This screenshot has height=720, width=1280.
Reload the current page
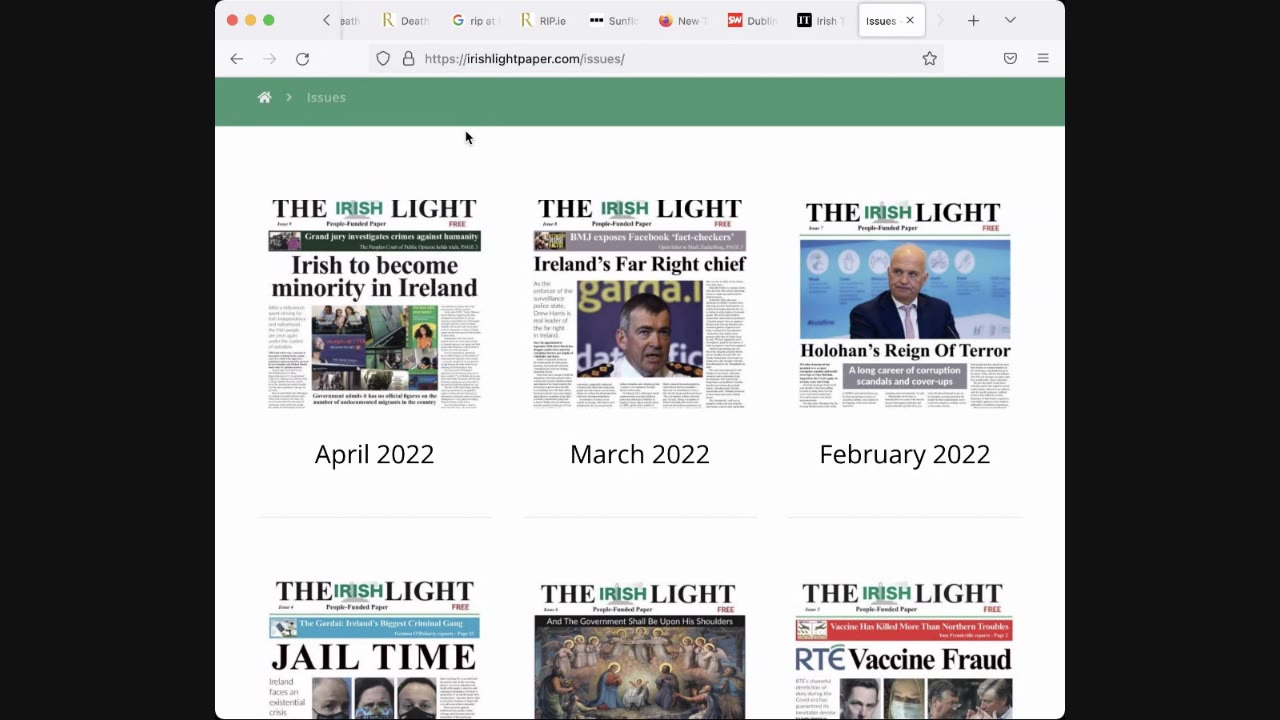tap(302, 59)
